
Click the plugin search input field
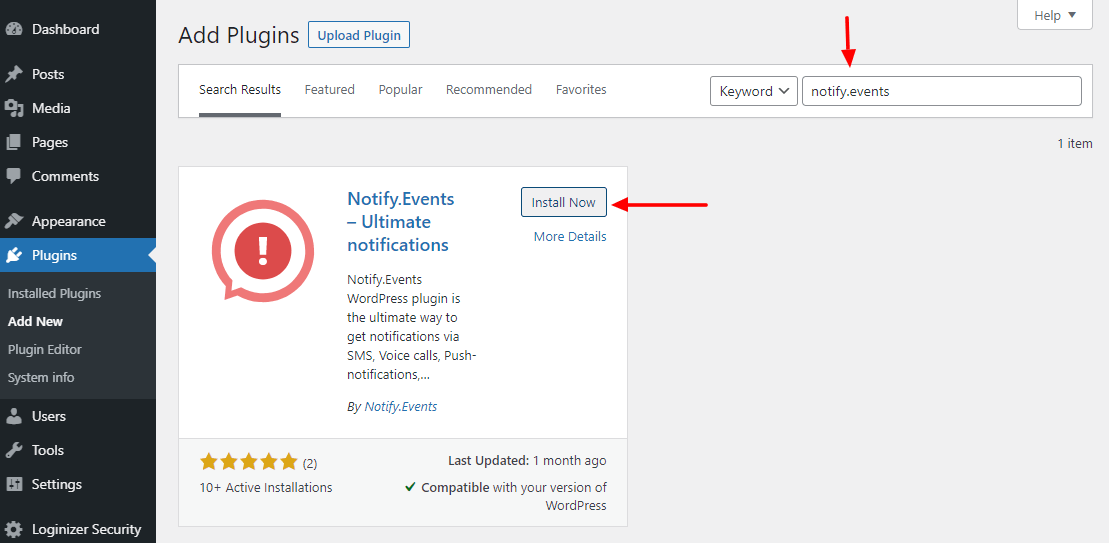(x=941, y=91)
